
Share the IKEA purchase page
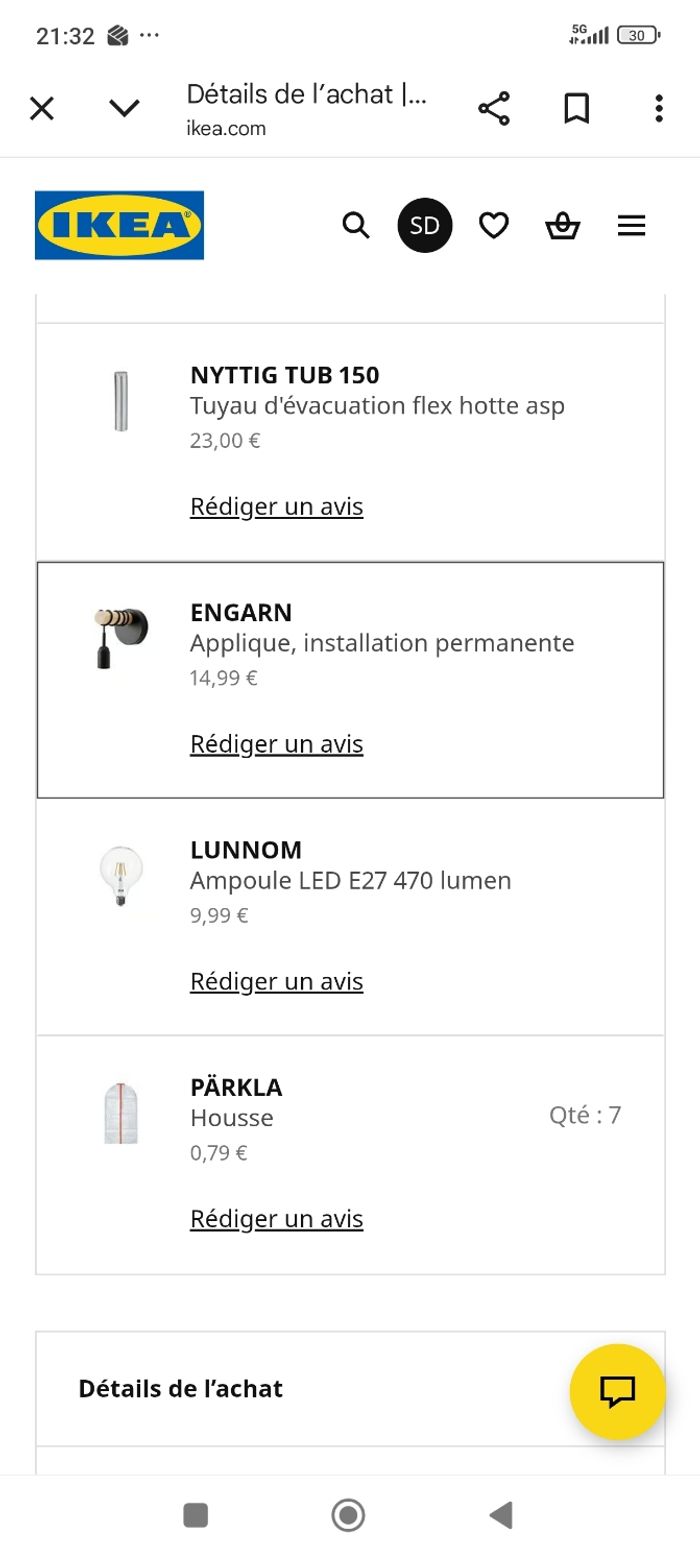(x=494, y=108)
